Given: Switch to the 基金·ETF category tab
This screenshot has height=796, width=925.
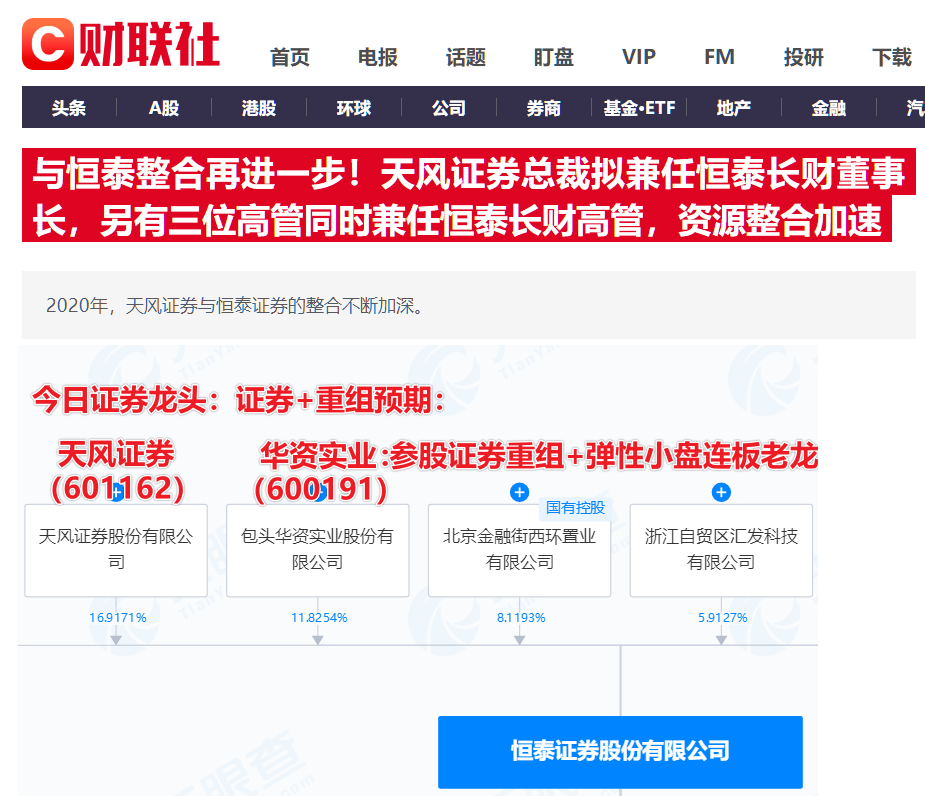Looking at the screenshot, I should pos(639,107).
